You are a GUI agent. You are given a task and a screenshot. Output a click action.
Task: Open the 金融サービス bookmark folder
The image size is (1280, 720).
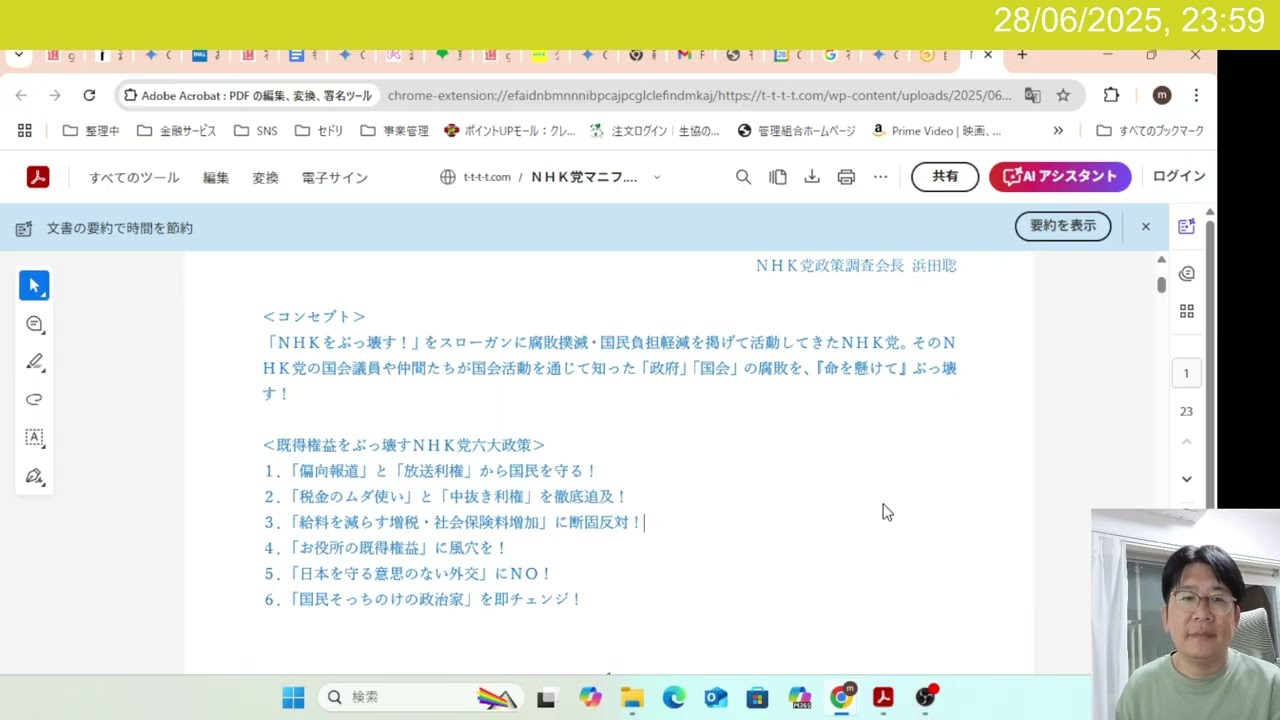176,131
